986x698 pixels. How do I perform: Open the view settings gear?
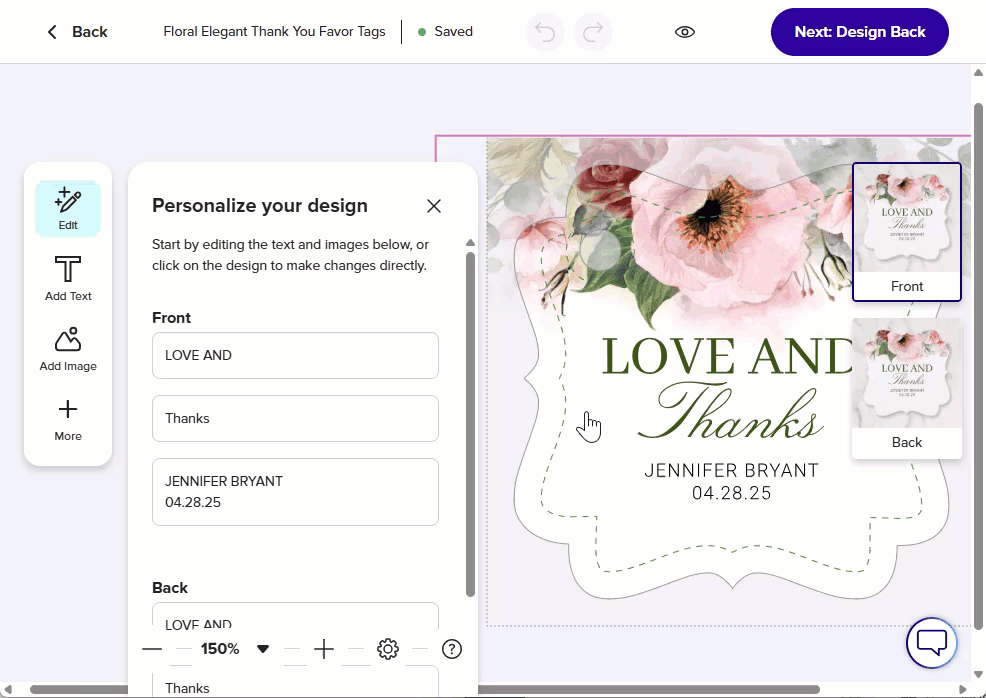click(x=388, y=649)
